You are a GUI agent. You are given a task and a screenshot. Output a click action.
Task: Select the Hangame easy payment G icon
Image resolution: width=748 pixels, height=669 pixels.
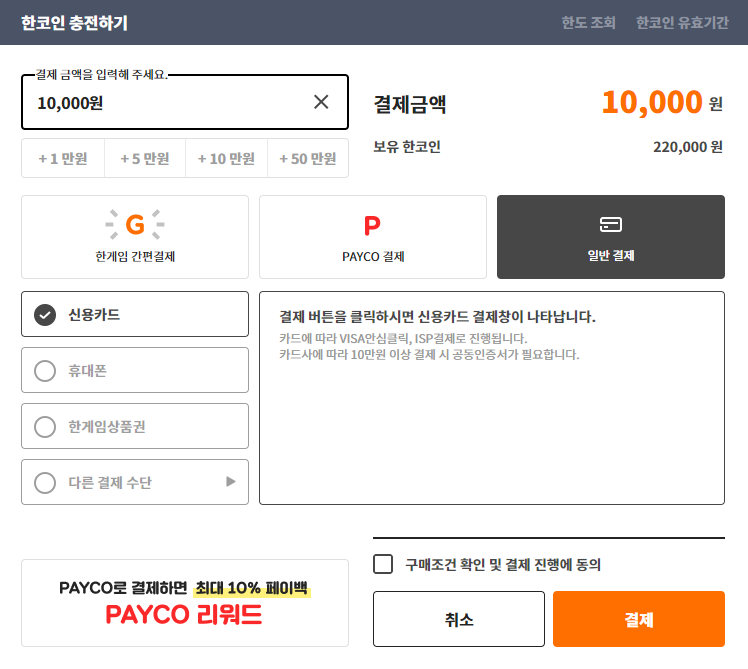coord(135,224)
